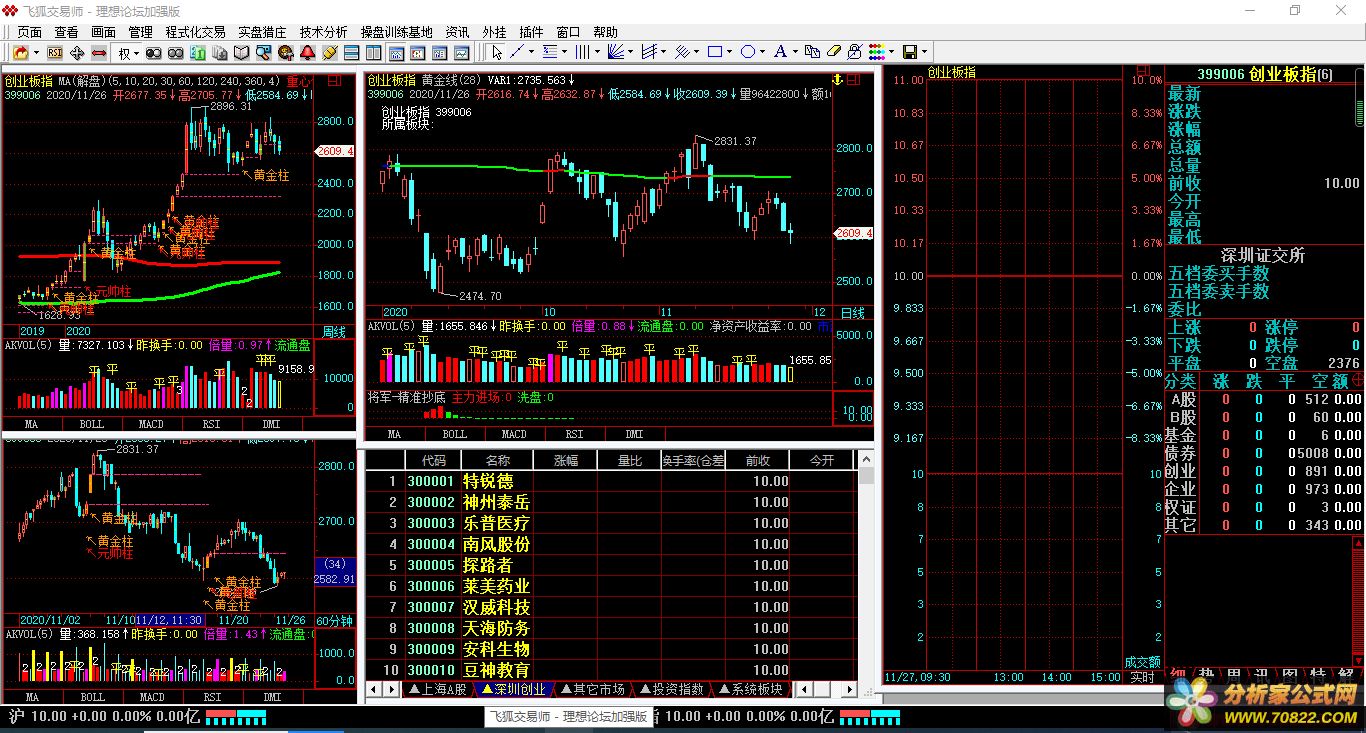Switch to the 系统板块 list tab

pos(750,689)
